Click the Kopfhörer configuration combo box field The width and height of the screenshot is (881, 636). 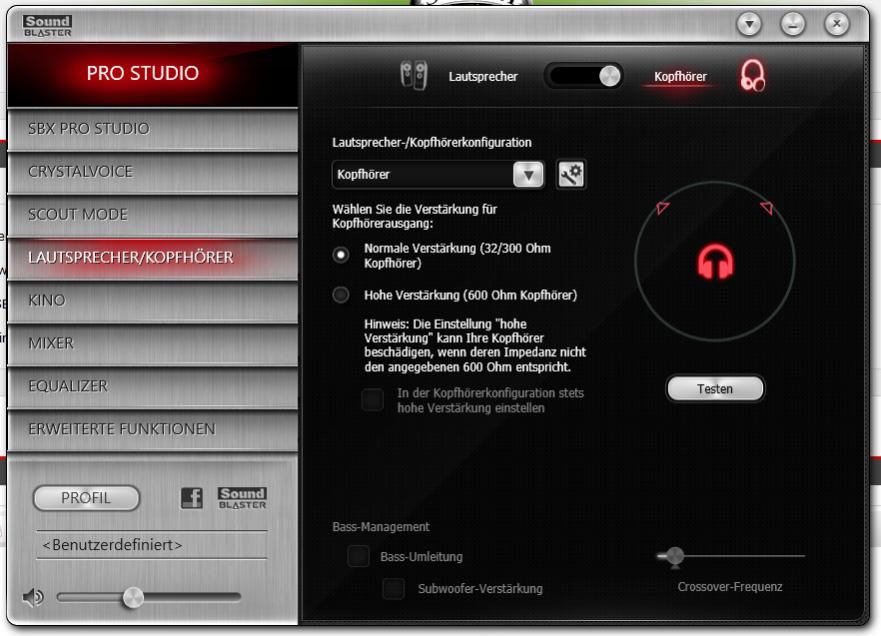[x=438, y=174]
